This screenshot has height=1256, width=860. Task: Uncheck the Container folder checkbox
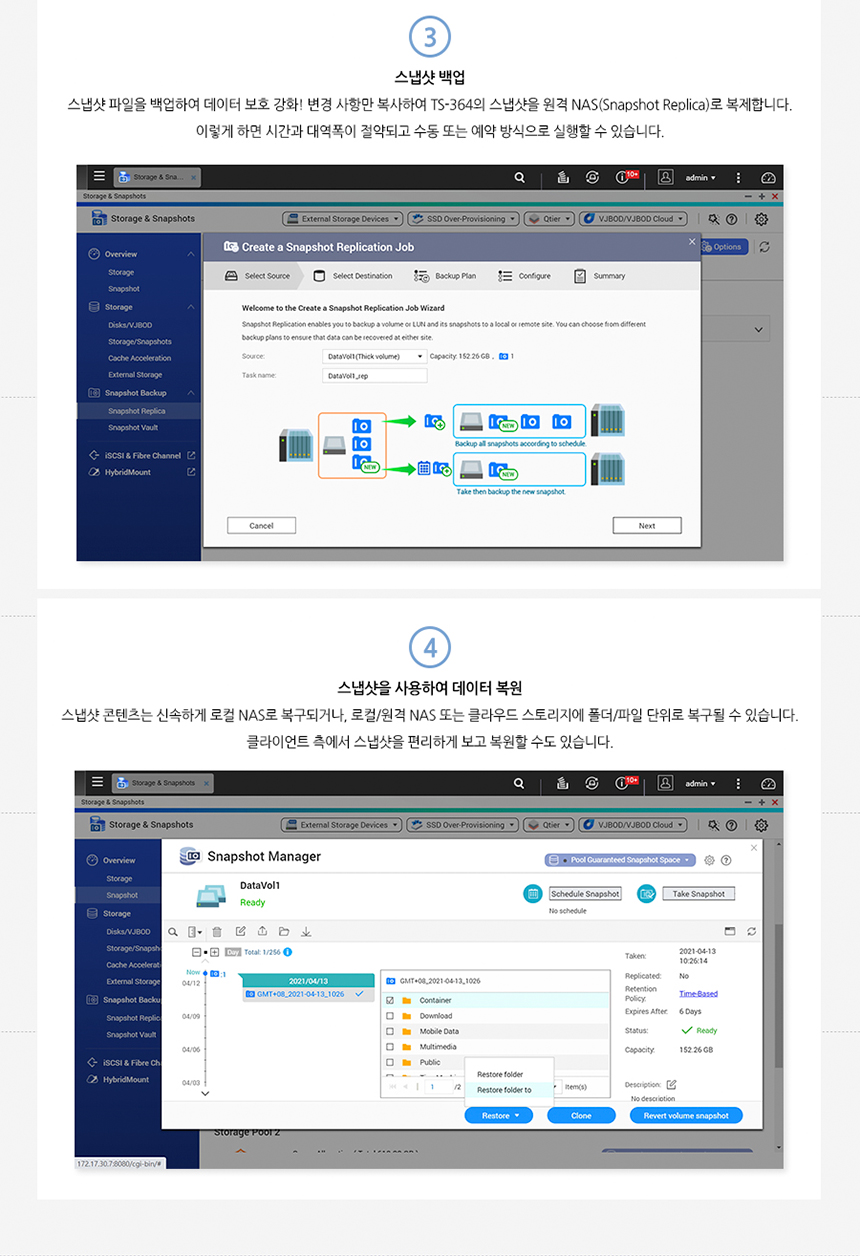point(390,1000)
